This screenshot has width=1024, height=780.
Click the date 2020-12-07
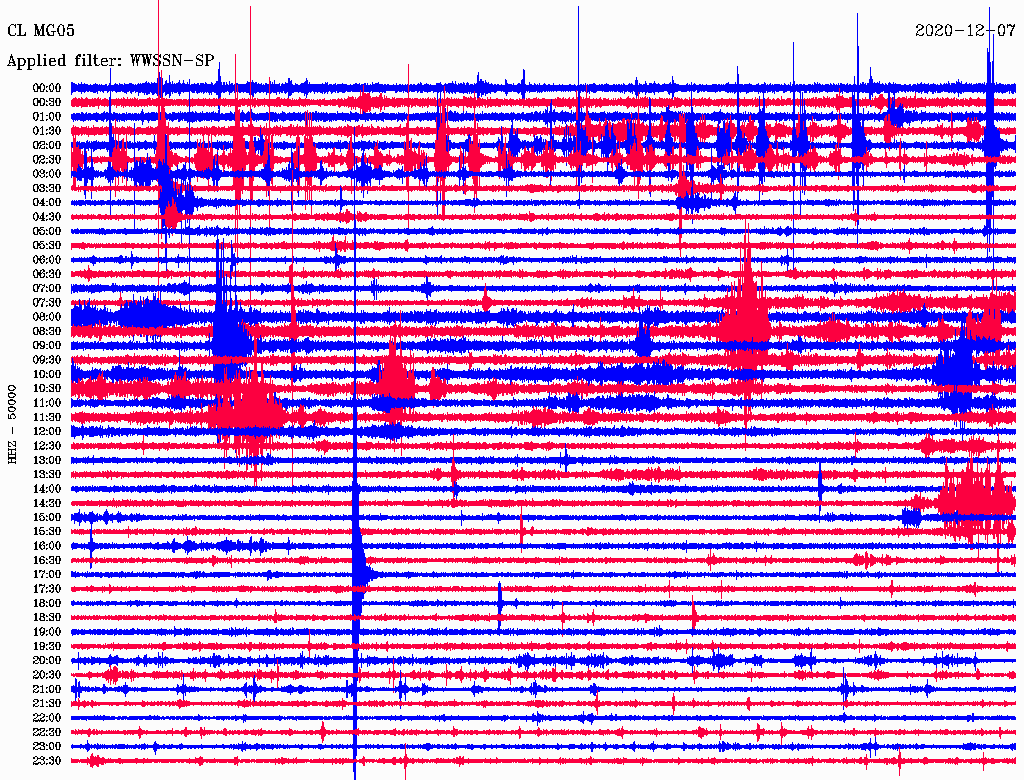point(965,30)
